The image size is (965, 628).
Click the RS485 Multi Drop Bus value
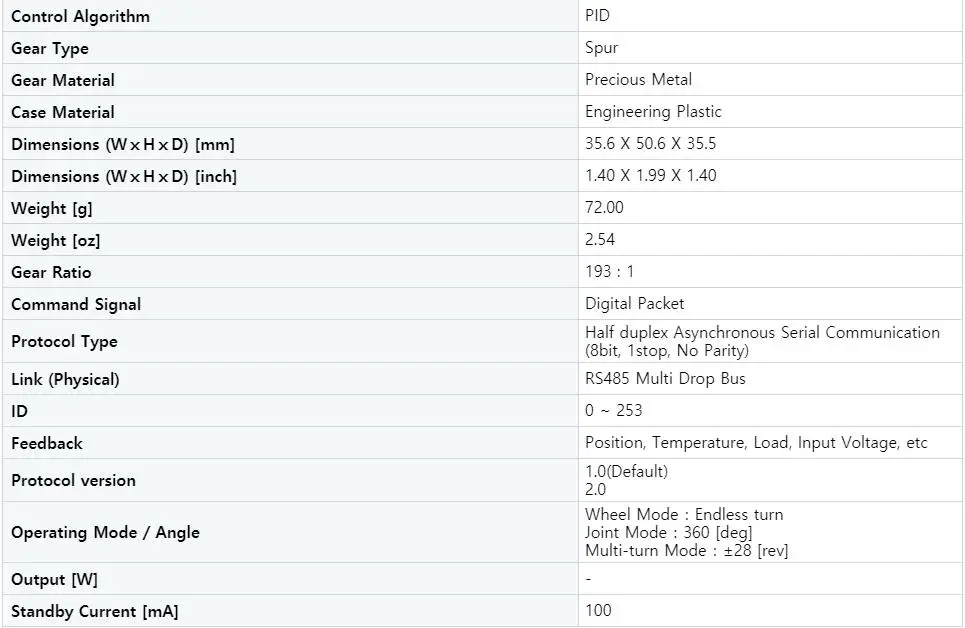click(665, 379)
